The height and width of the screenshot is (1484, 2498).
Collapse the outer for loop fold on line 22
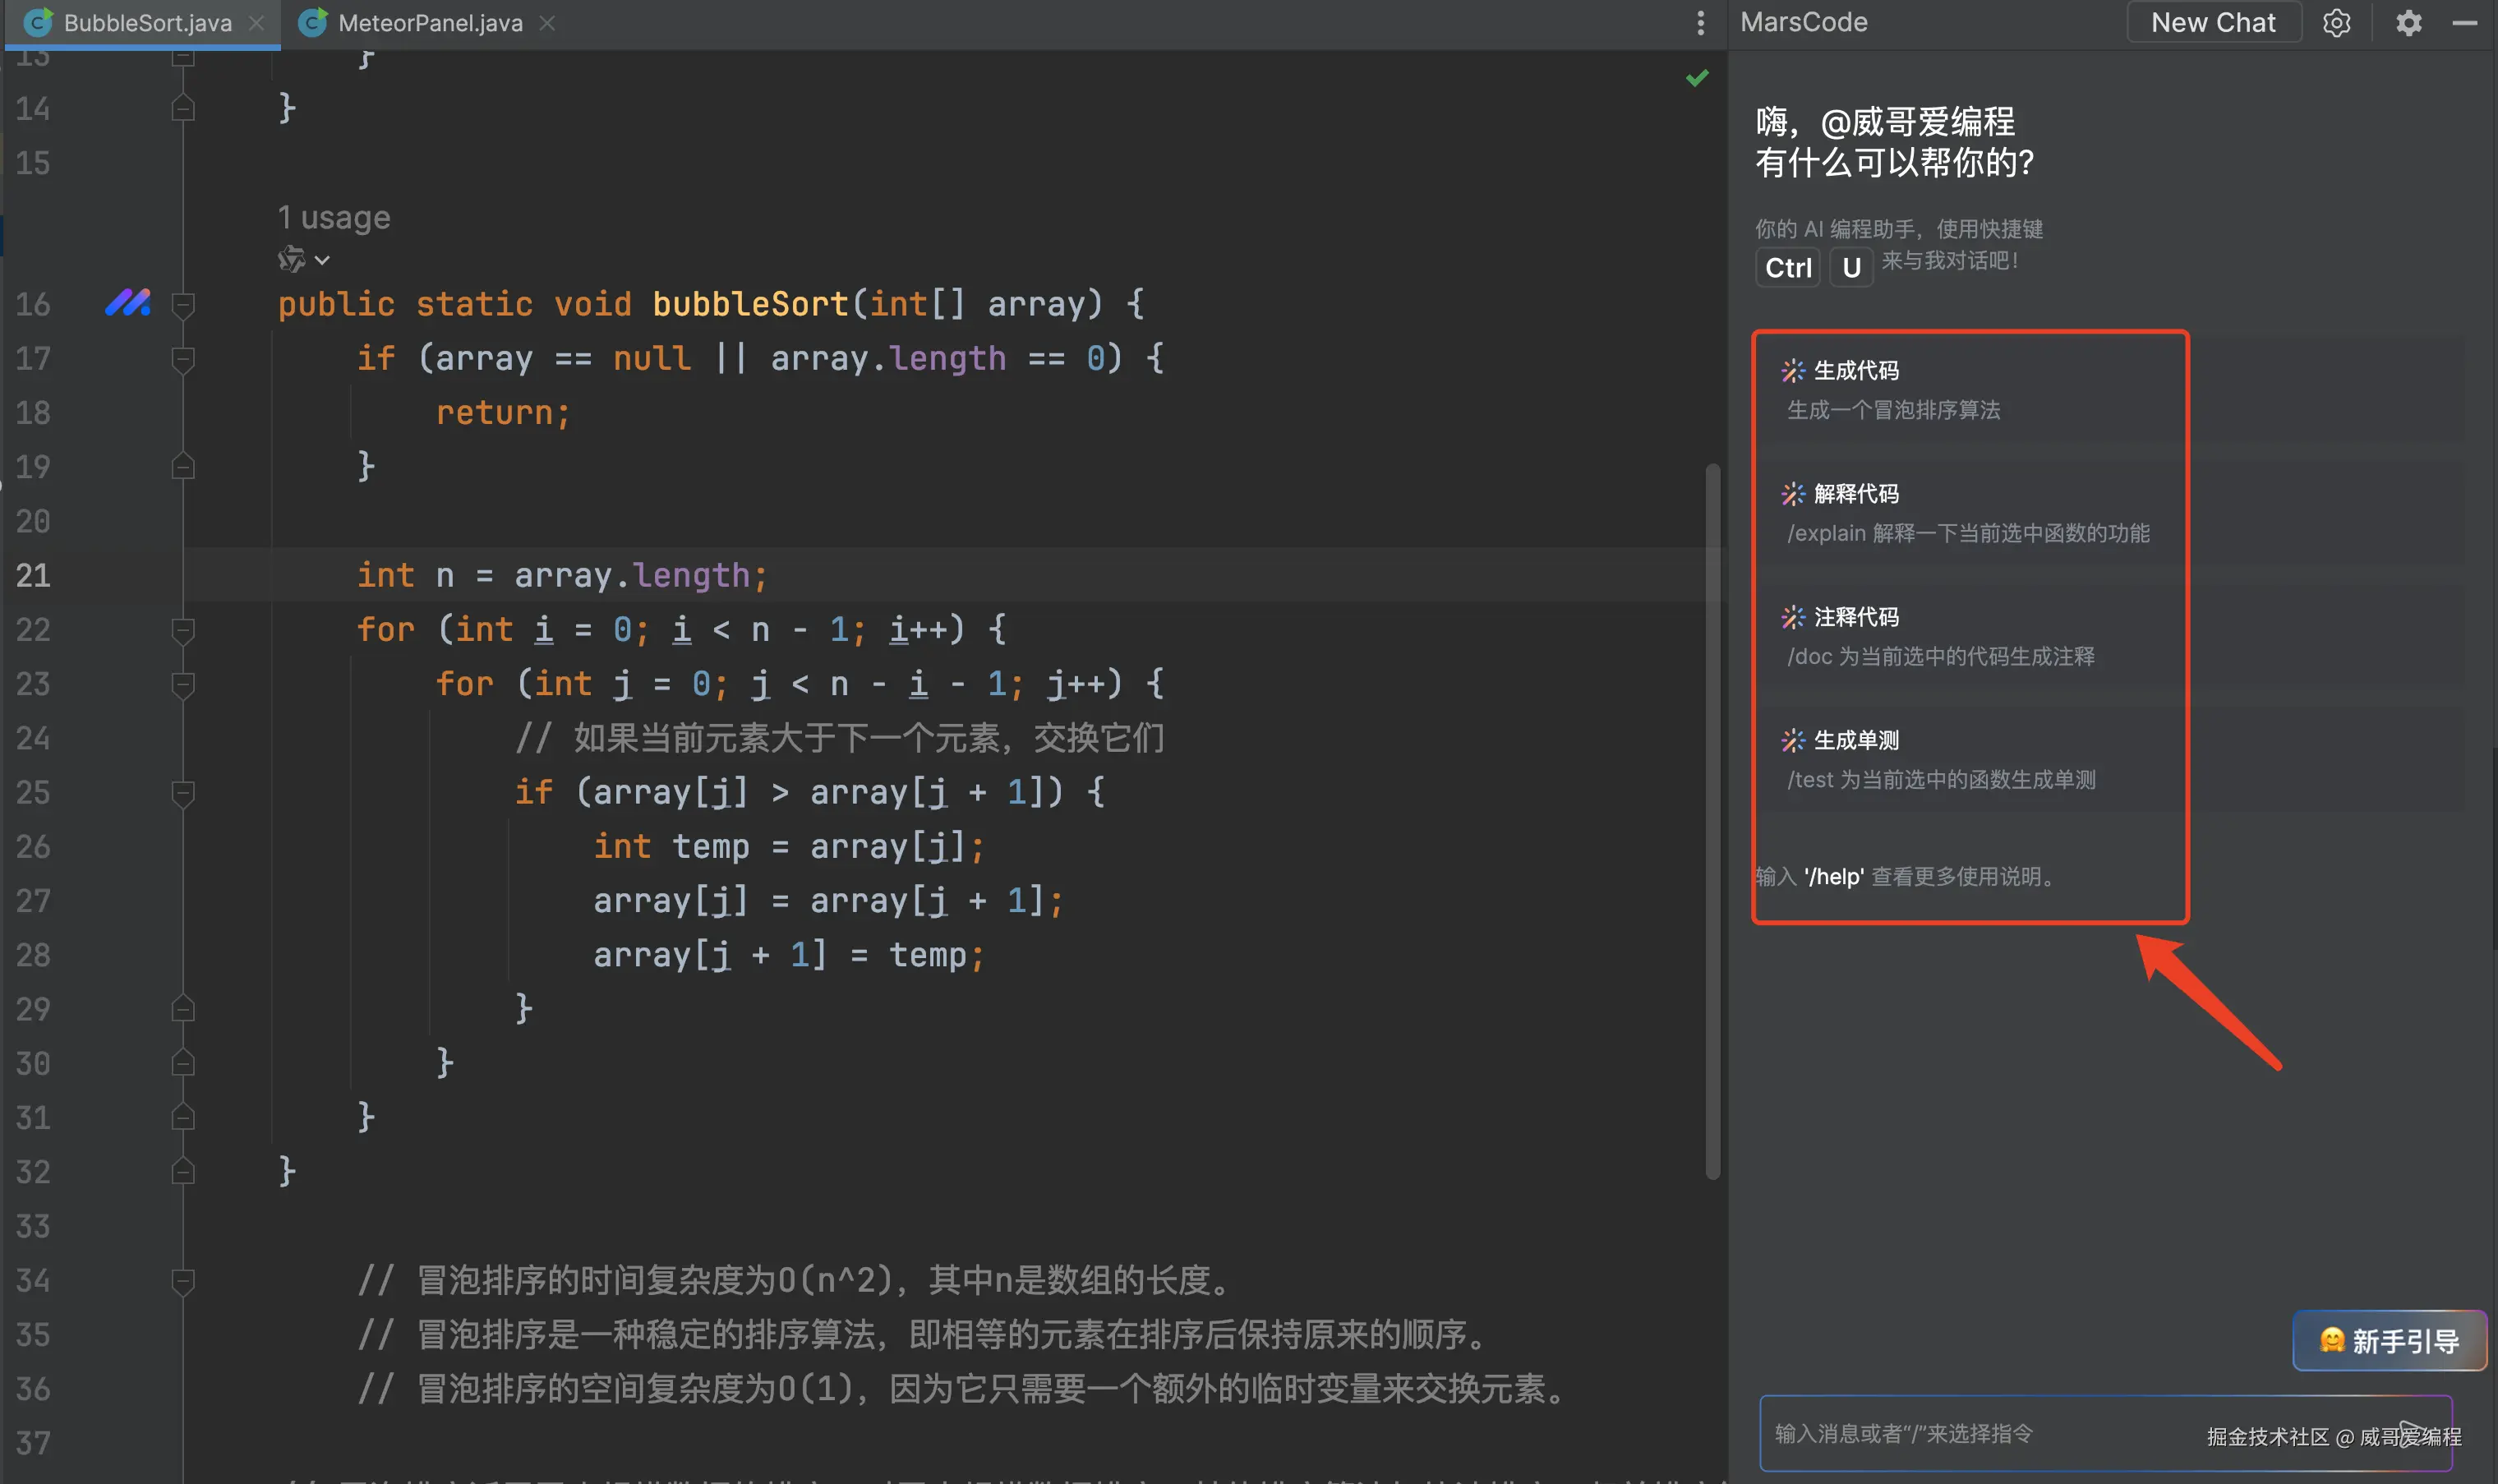pyautogui.click(x=183, y=629)
